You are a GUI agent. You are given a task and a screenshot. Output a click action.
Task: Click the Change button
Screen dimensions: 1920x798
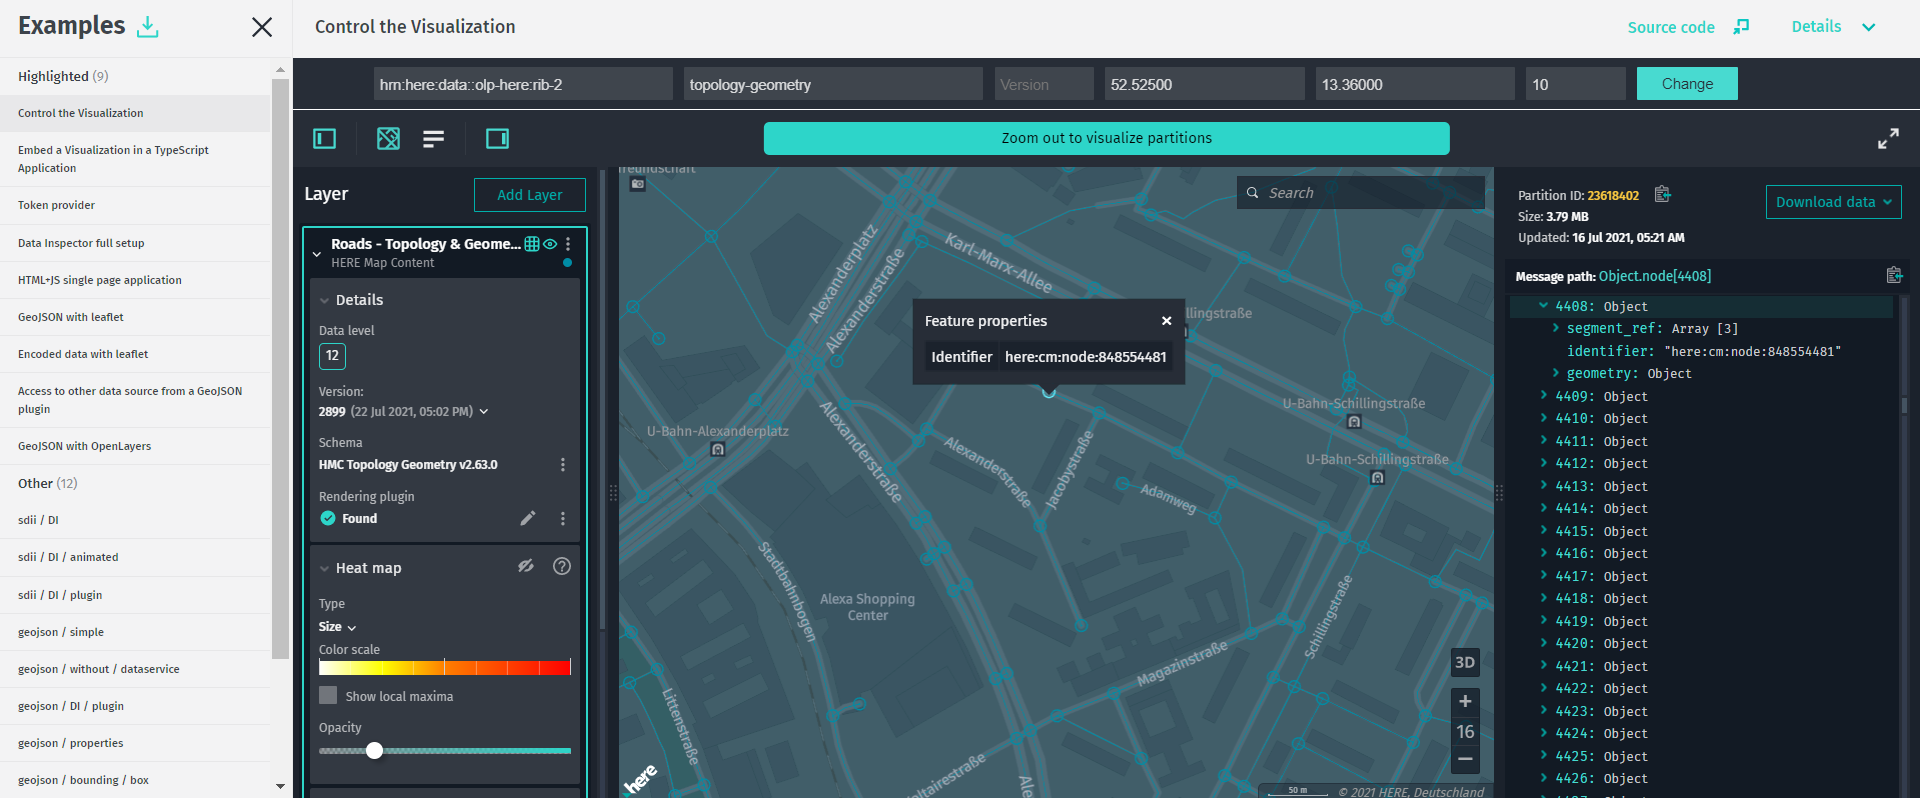pyautogui.click(x=1687, y=84)
